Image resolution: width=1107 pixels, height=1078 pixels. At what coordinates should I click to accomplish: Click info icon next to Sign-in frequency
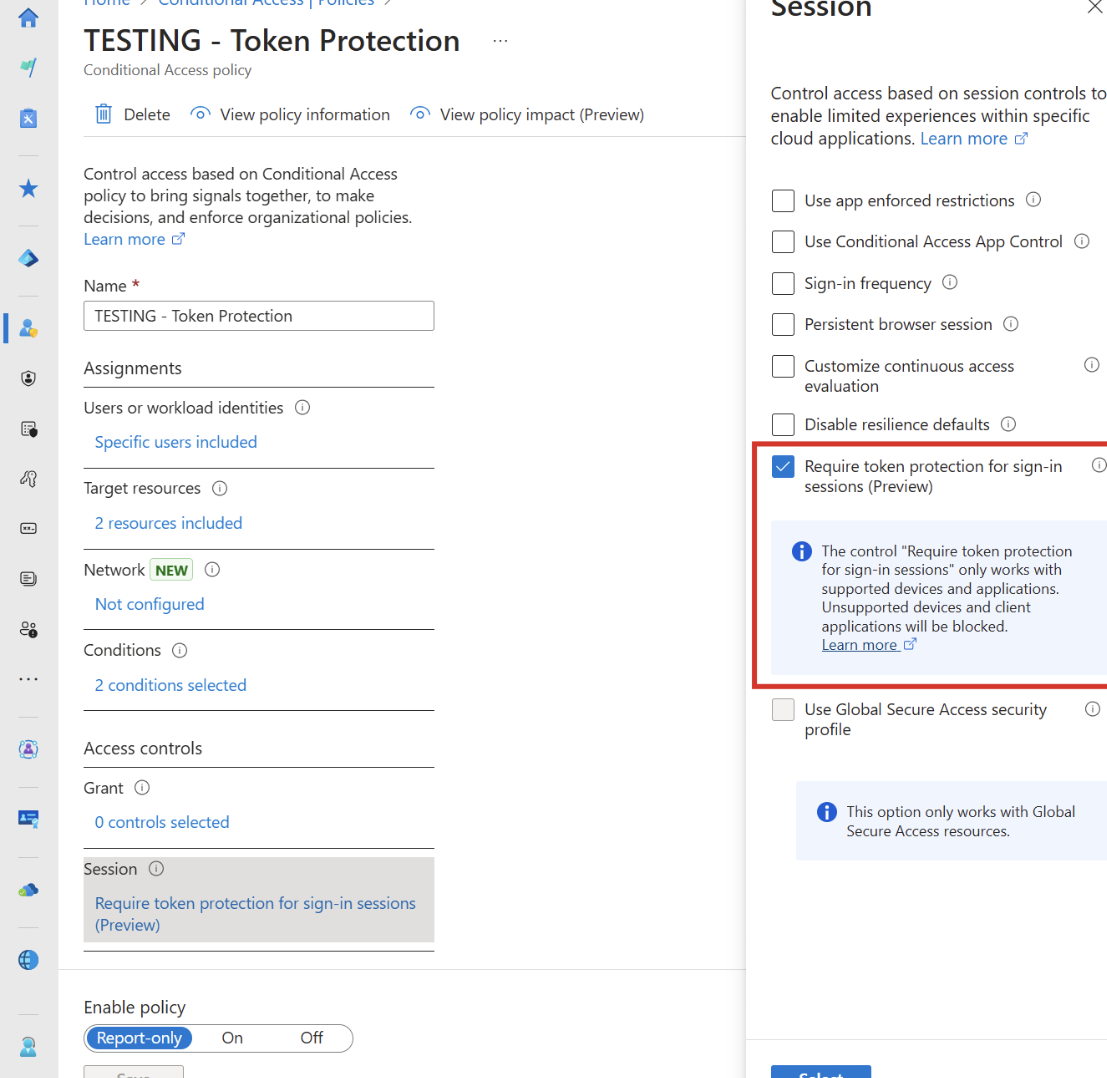[x=950, y=282]
